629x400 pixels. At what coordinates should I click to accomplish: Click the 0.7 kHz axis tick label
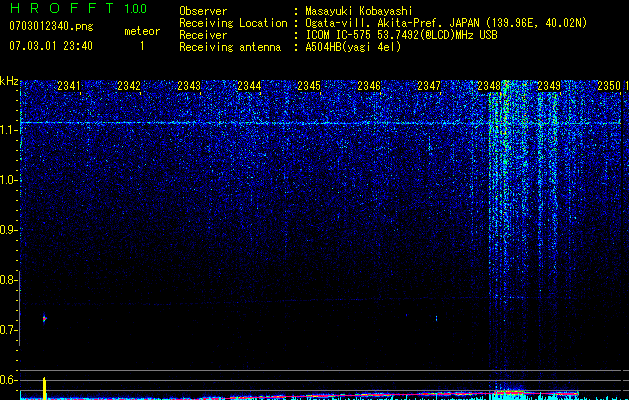8,330
